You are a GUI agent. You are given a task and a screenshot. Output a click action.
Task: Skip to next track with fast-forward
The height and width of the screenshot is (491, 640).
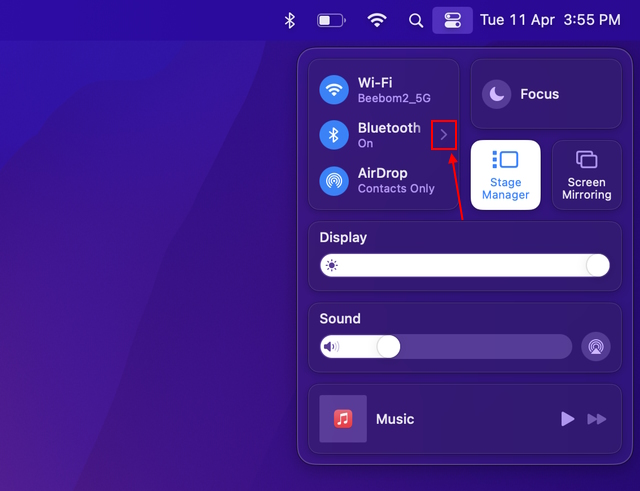pyautogui.click(x=597, y=419)
